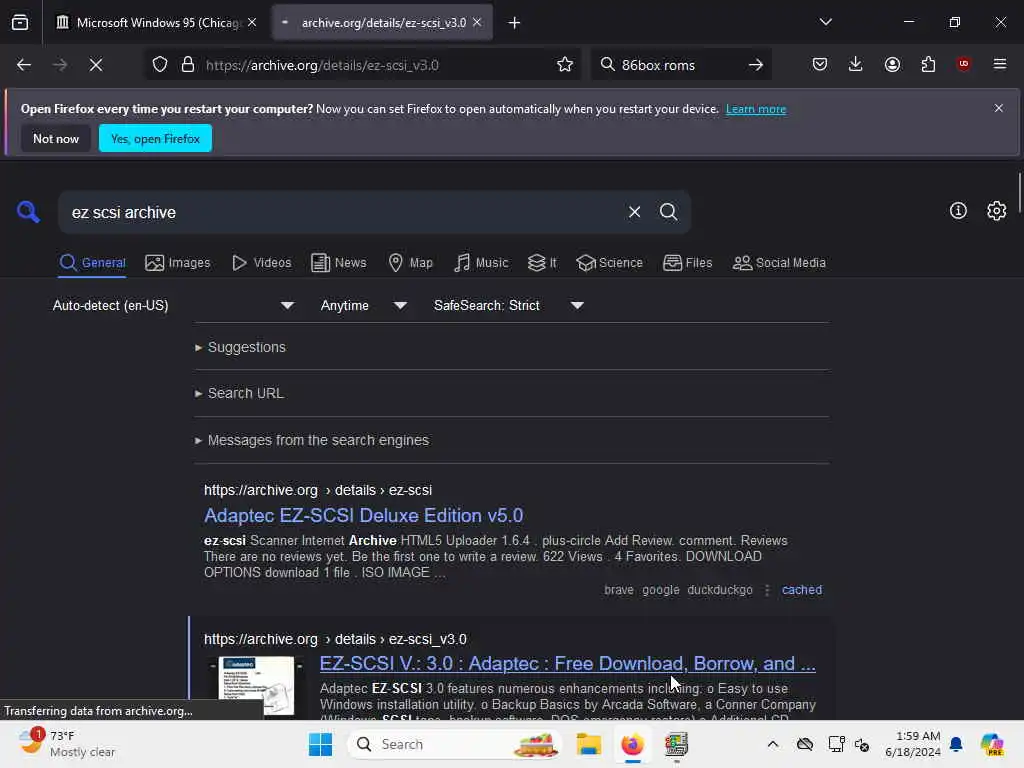Switch to Social Media results category
Viewport: 1024px width, 768px height.
[779, 263]
